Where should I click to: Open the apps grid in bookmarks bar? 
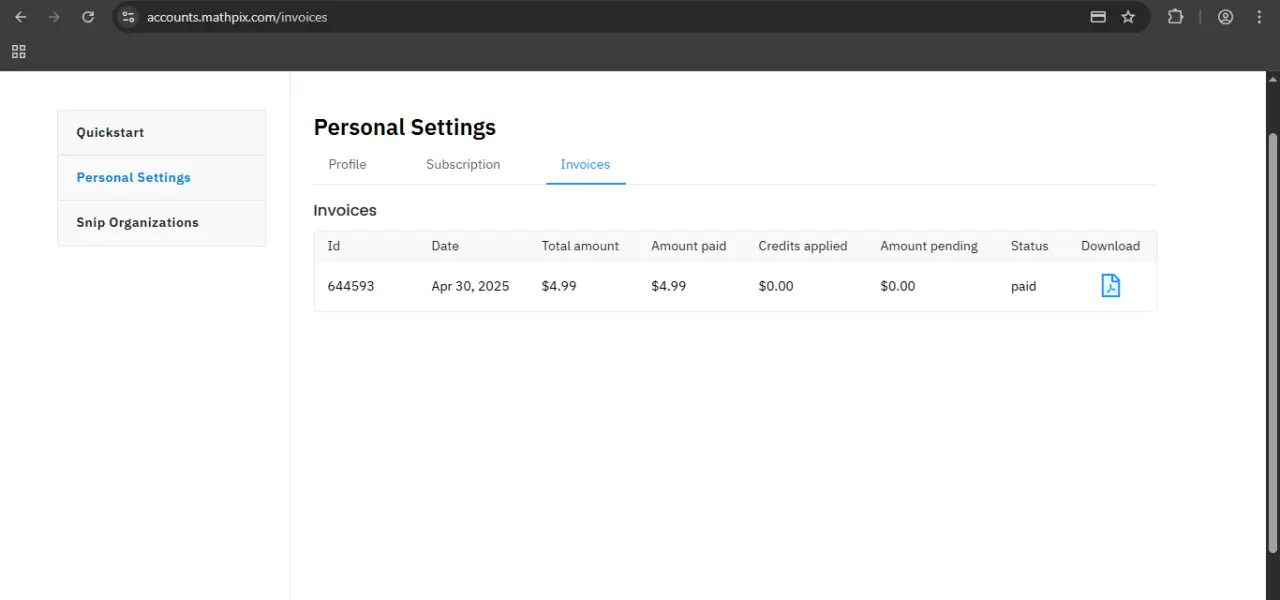(18, 52)
